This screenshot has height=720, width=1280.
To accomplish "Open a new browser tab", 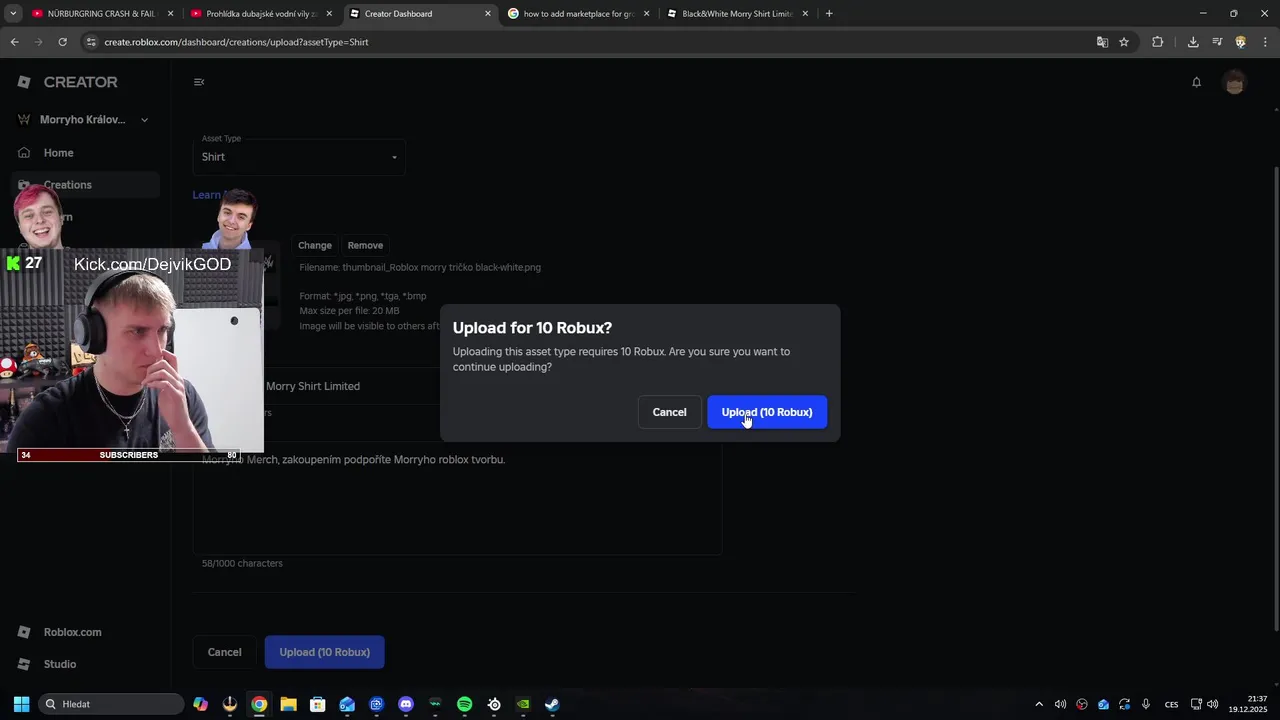I will pos(829,14).
